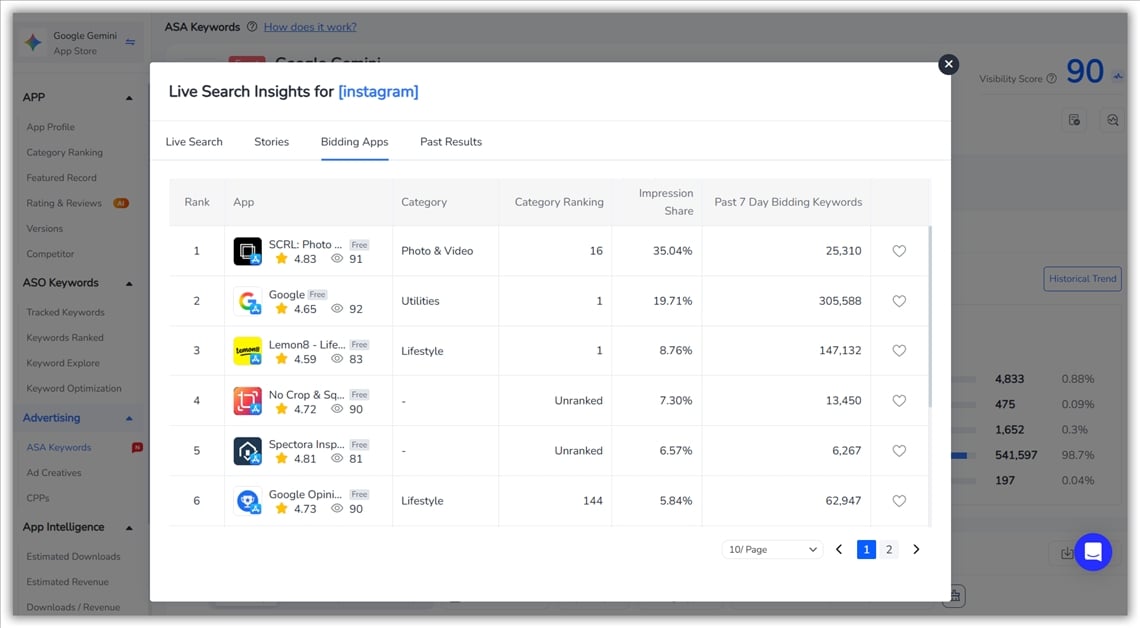Open the How does it work link

[x=310, y=27]
